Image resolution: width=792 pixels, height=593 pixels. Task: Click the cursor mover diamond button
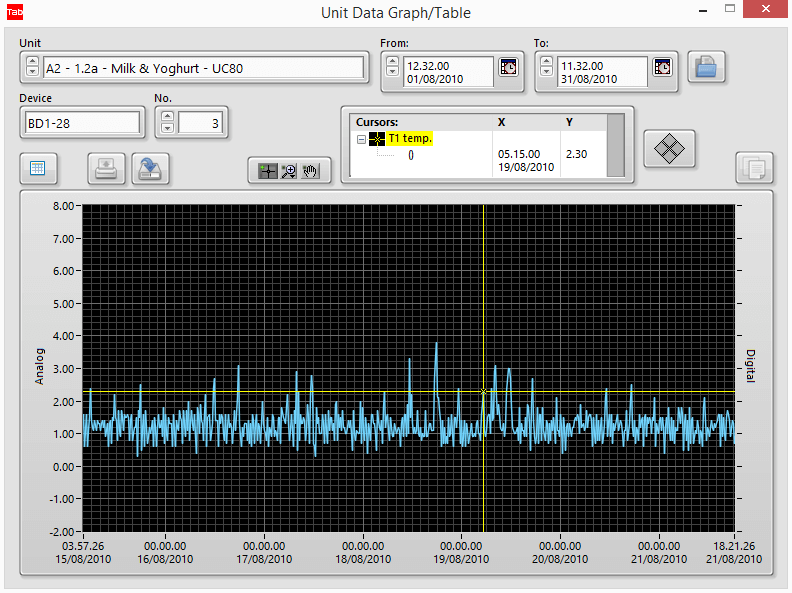point(669,149)
